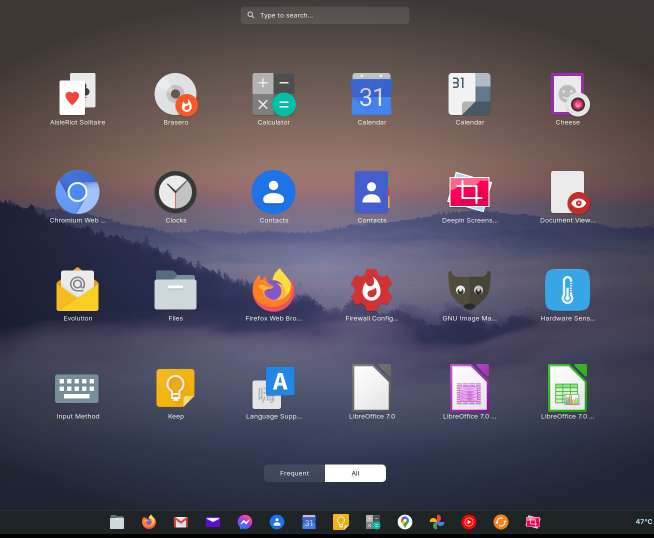Launch Cheese webcam app
The height and width of the screenshot is (538, 654).
coord(568,95)
